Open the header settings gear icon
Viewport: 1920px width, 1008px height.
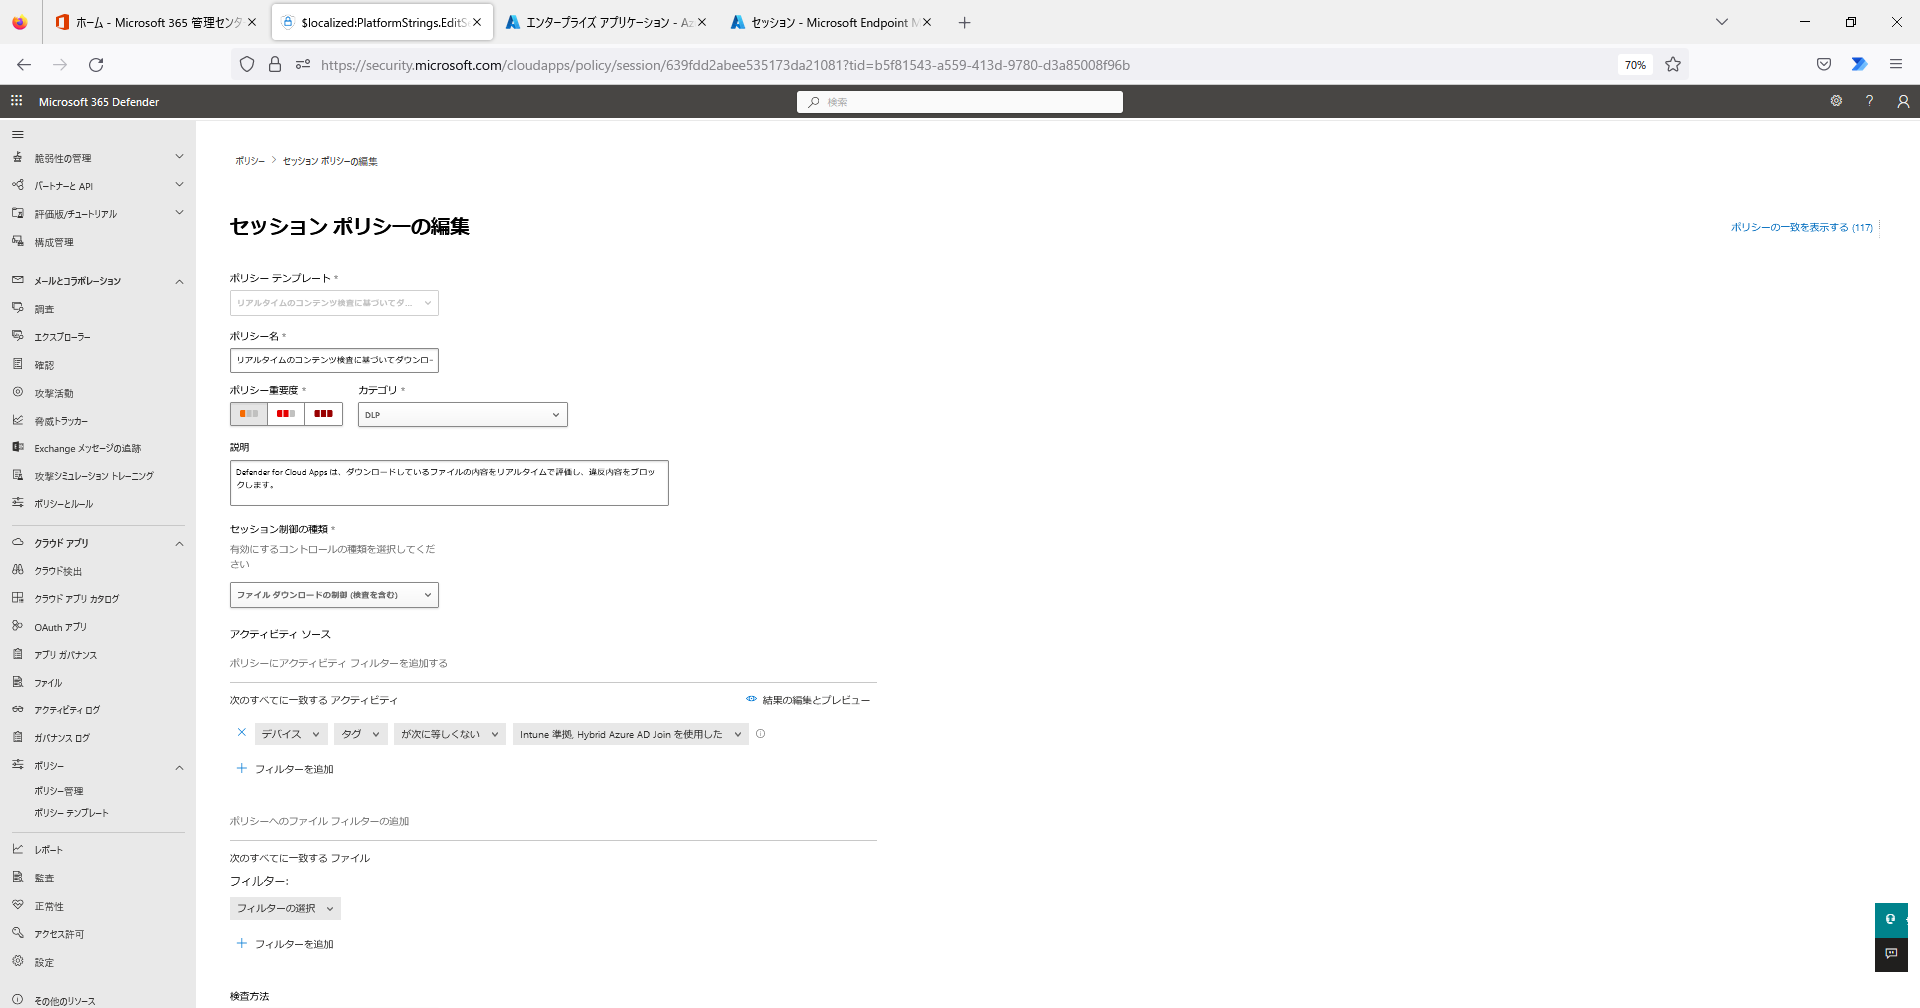[x=1836, y=101]
